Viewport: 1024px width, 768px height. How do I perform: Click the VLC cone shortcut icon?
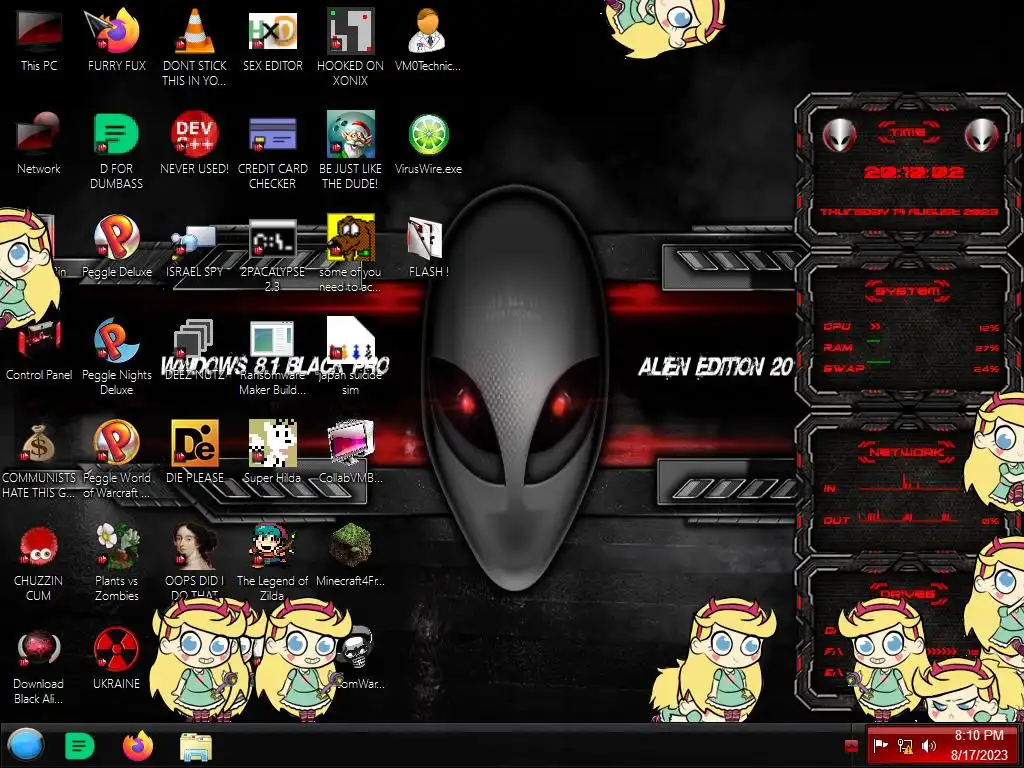tap(195, 31)
